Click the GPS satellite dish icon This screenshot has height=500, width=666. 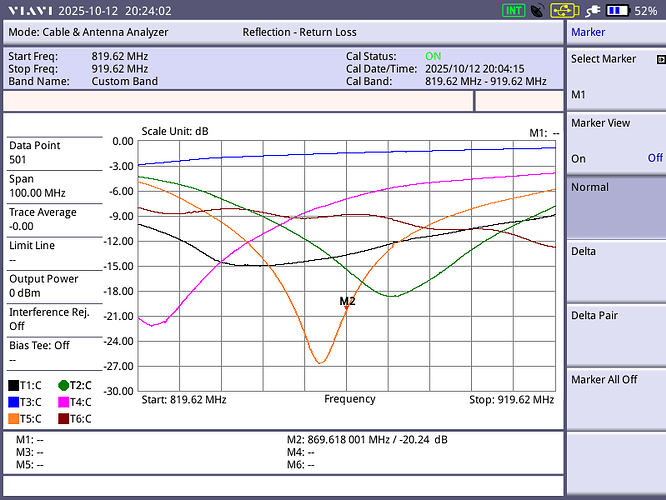pyautogui.click(x=538, y=11)
